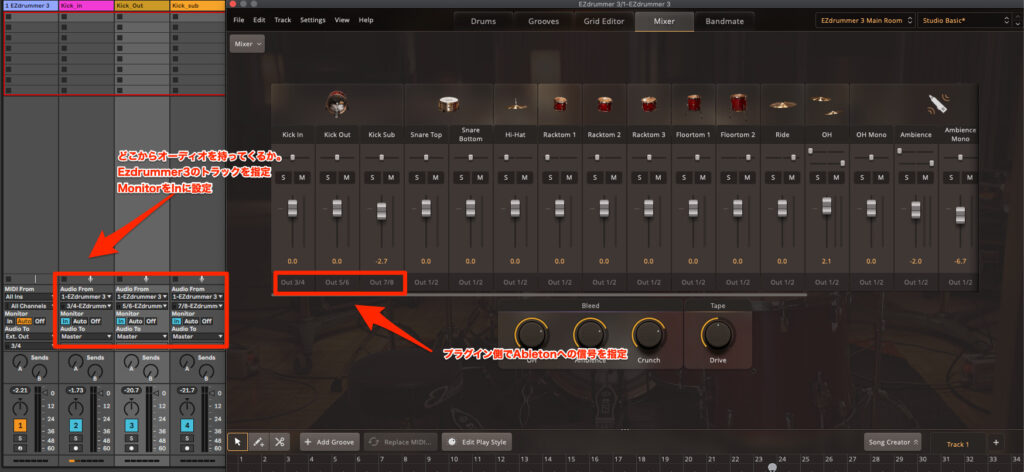
Task: Select the scissors cut tool
Action: 280,441
